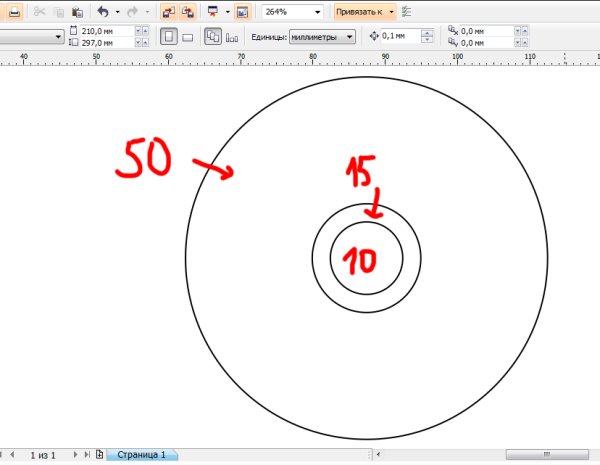The height and width of the screenshot is (465, 600).
Task: Click the Paste clipboard icon
Action: (77, 12)
